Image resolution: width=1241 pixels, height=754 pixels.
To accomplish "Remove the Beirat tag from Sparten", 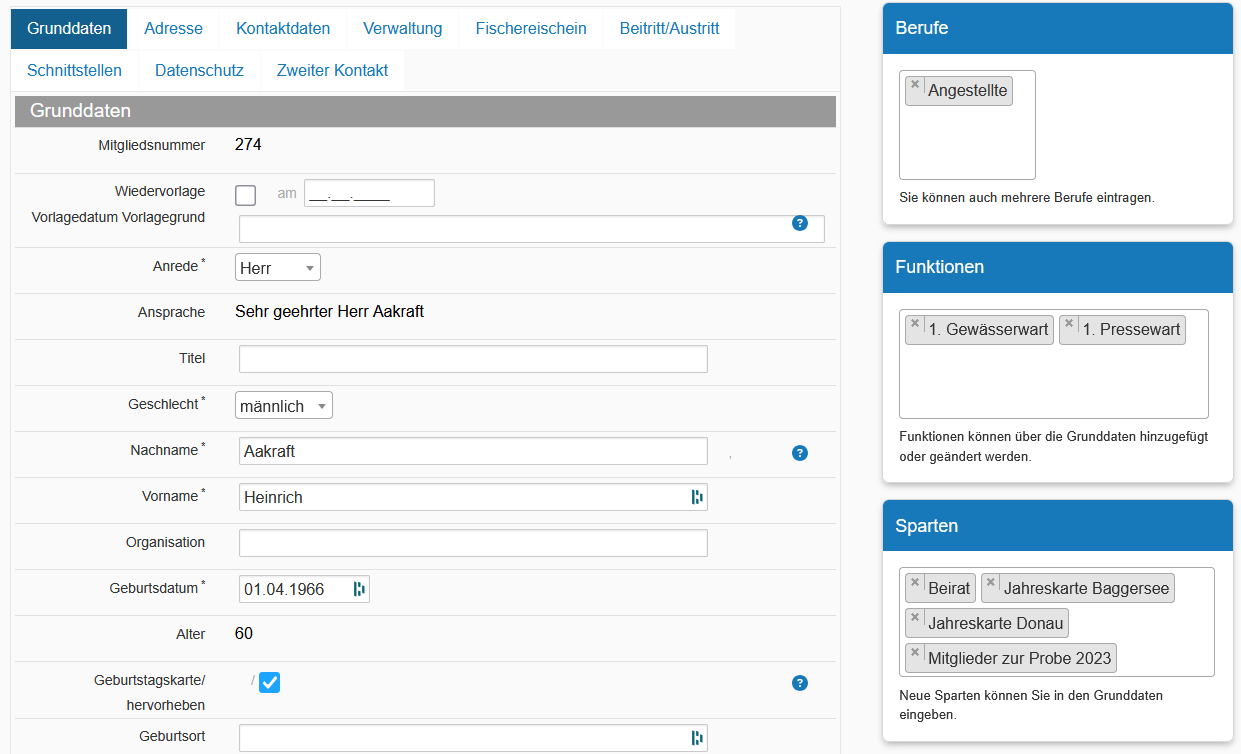I will 915,583.
